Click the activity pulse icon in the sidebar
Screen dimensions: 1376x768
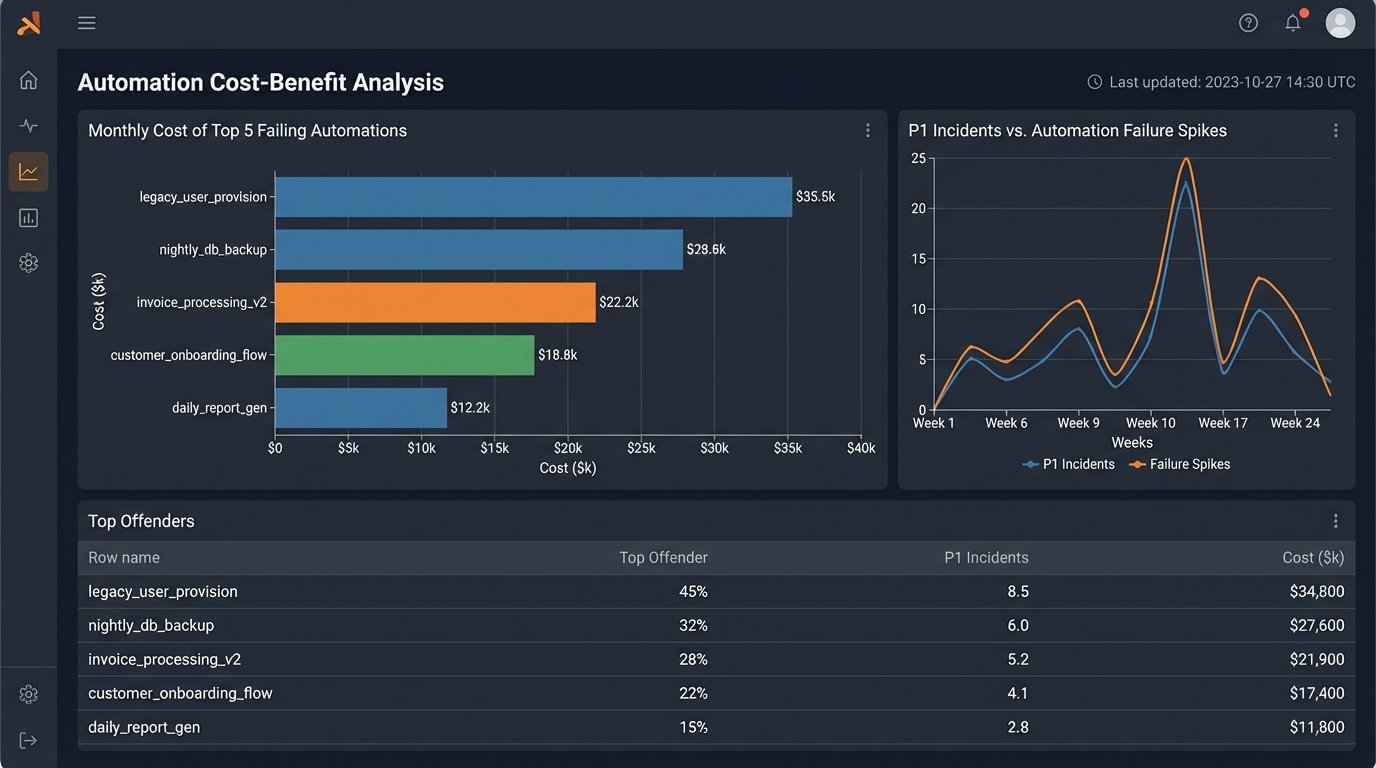(28, 125)
